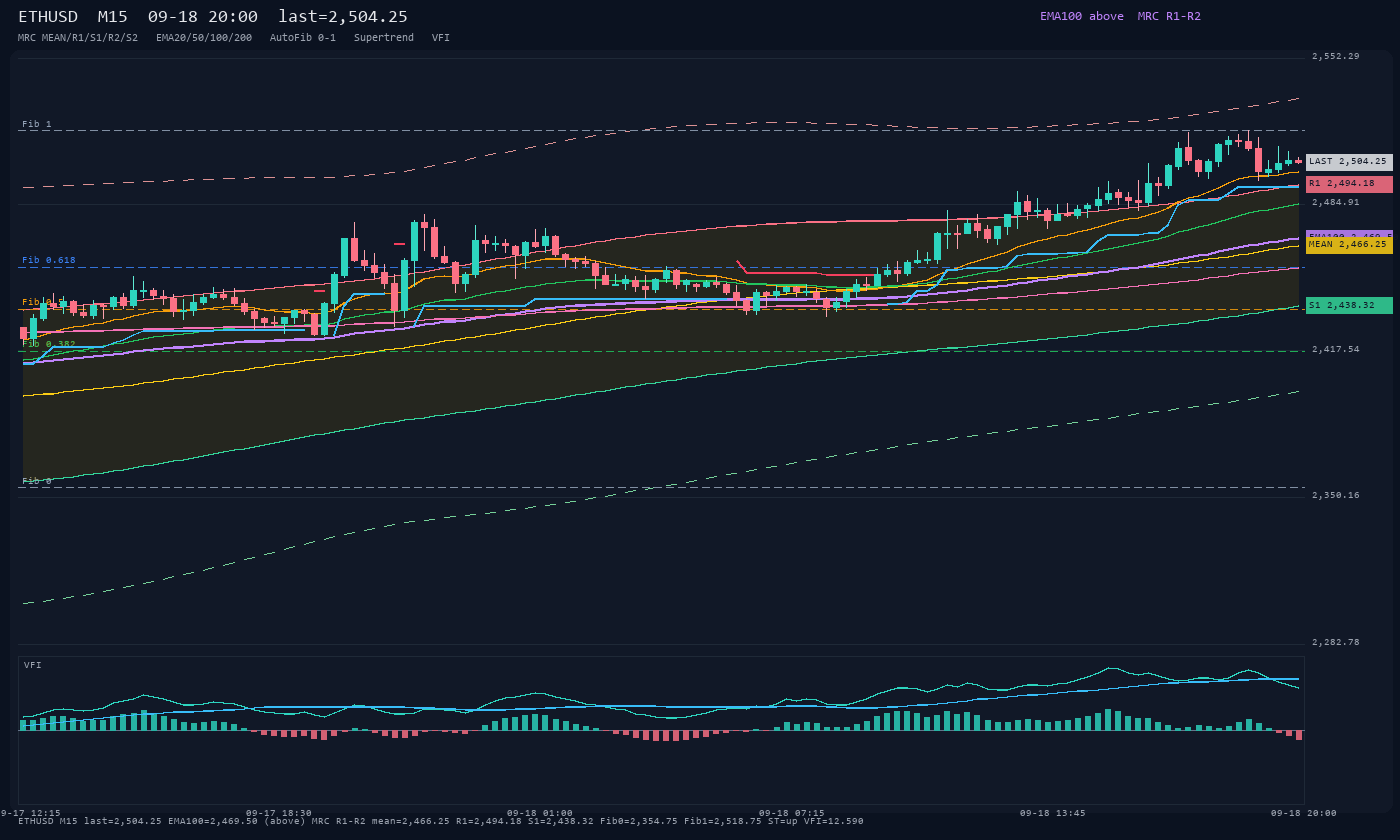Image resolution: width=1400 pixels, height=840 pixels.
Task: Click the 2,417.54 price axis label
Action: (x=1336, y=349)
